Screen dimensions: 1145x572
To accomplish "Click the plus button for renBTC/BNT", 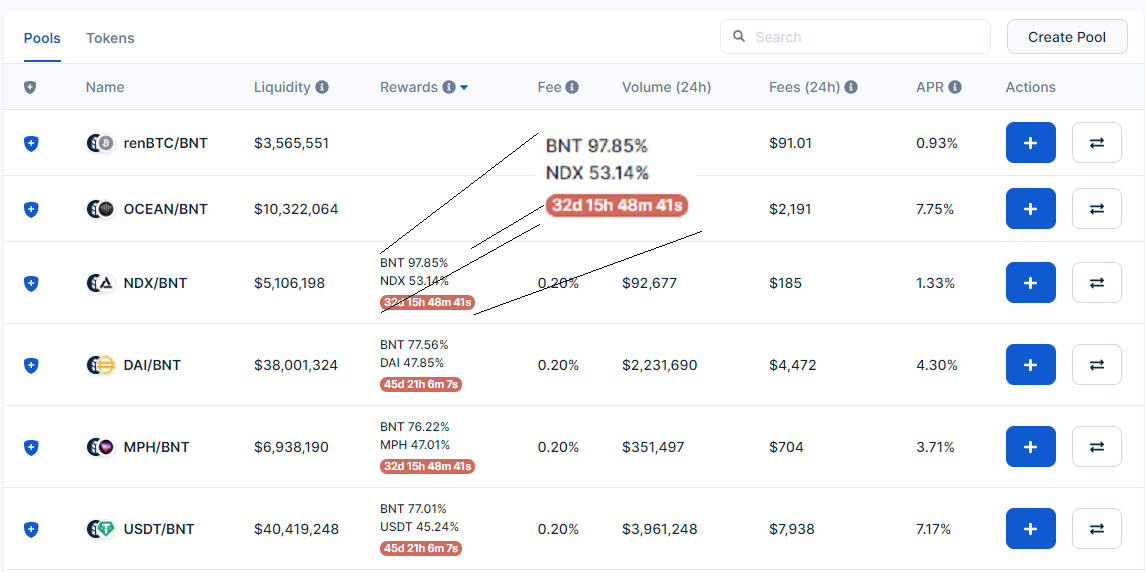I will coord(1030,143).
